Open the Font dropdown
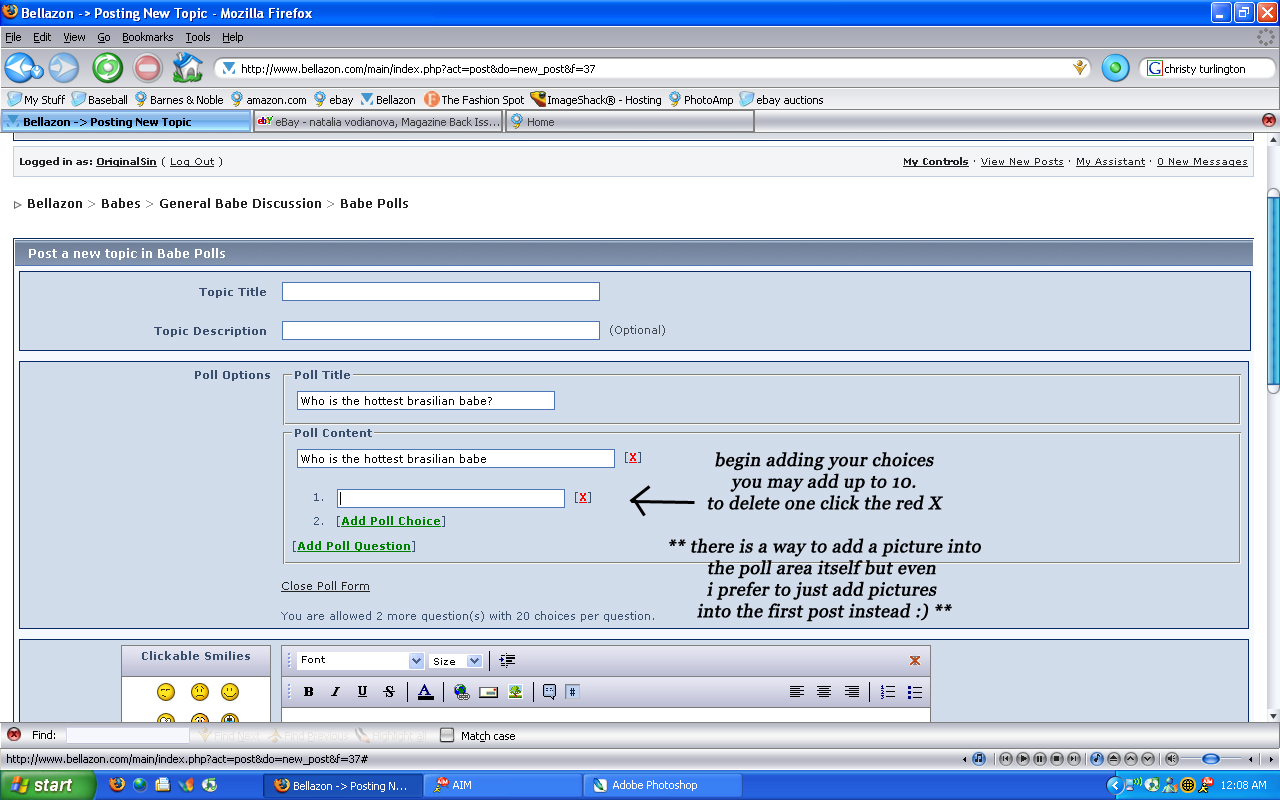The height and width of the screenshot is (800, 1280). (361, 661)
